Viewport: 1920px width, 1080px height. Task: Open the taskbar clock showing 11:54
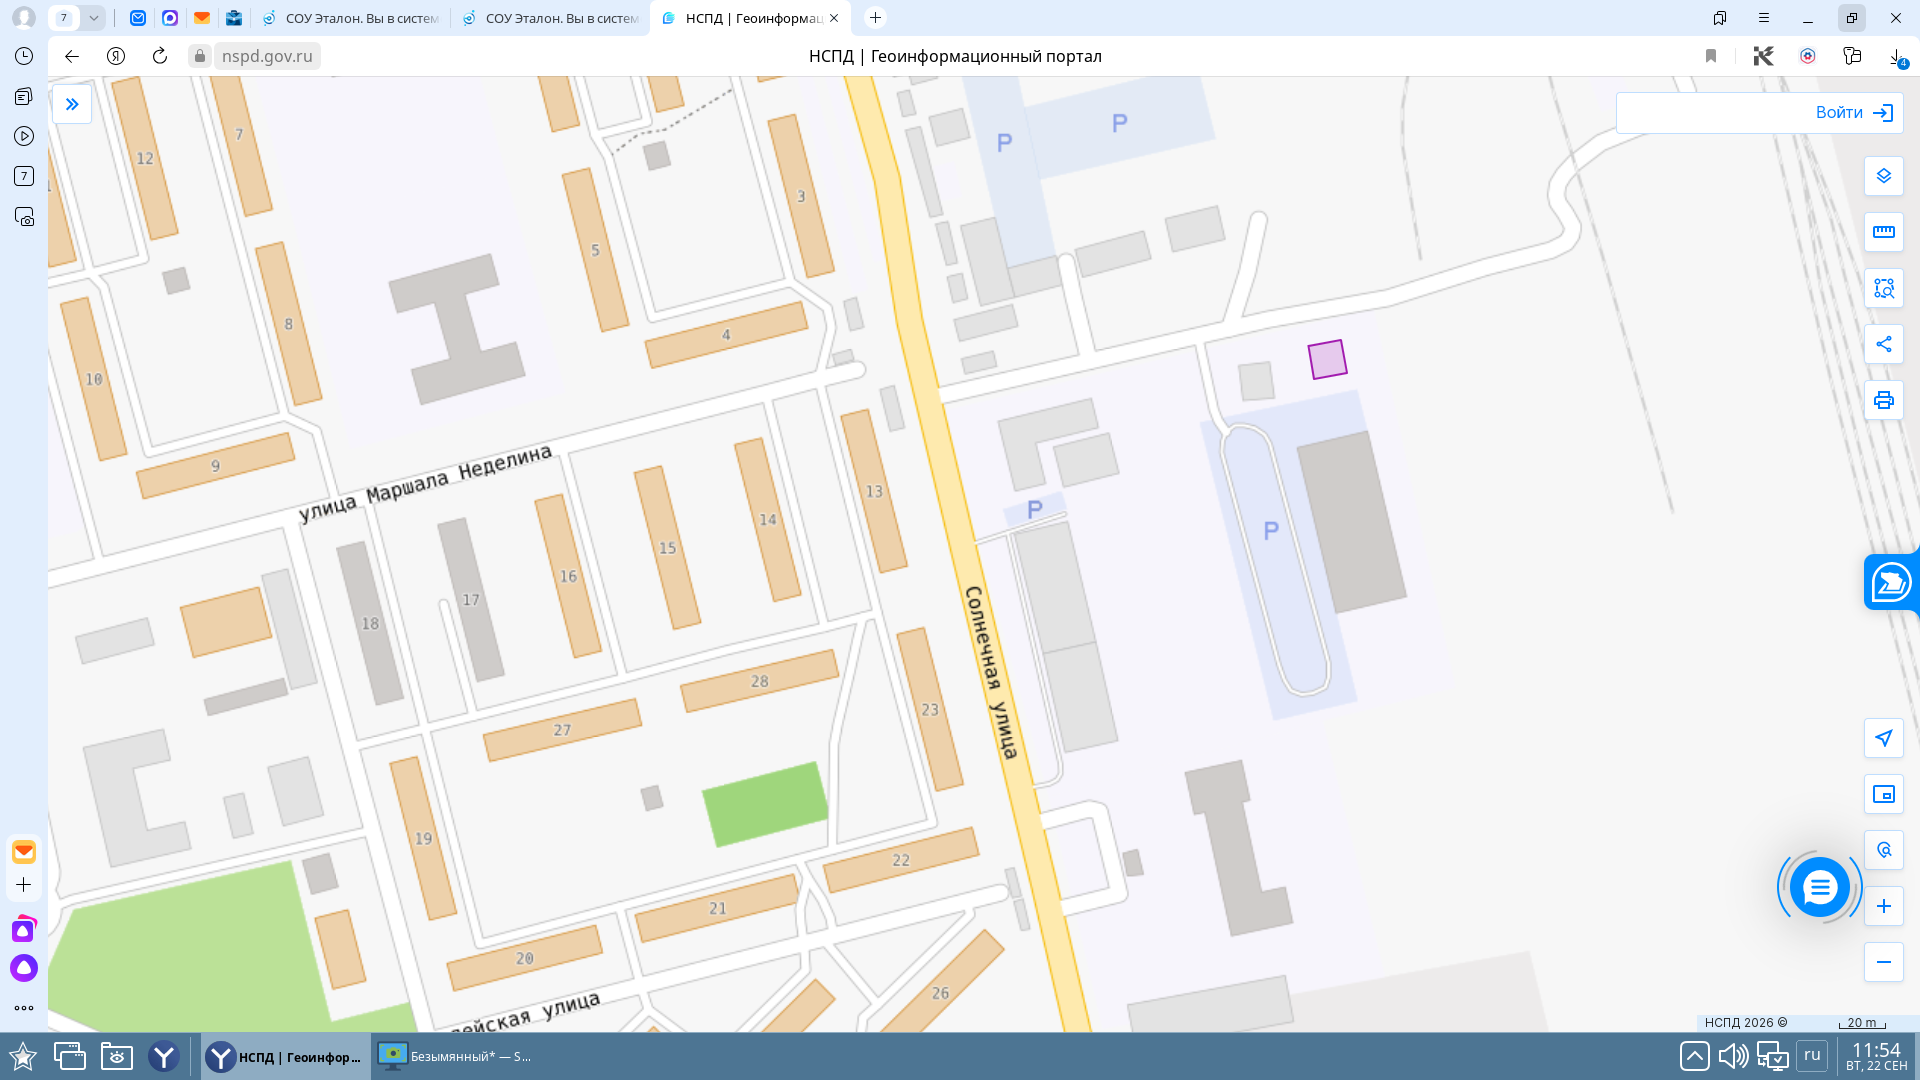point(1876,1056)
